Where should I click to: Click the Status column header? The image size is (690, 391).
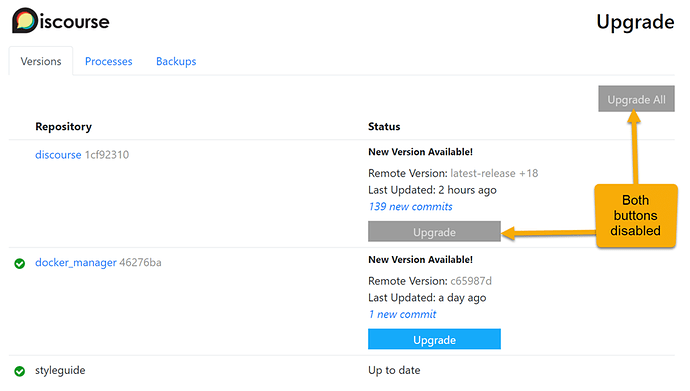click(x=384, y=127)
